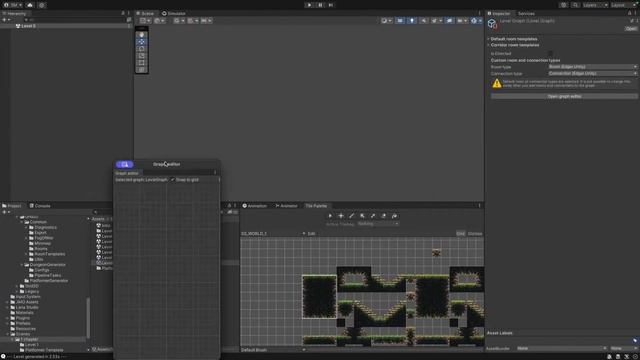Switch to the Simulator tab

(x=174, y=13)
